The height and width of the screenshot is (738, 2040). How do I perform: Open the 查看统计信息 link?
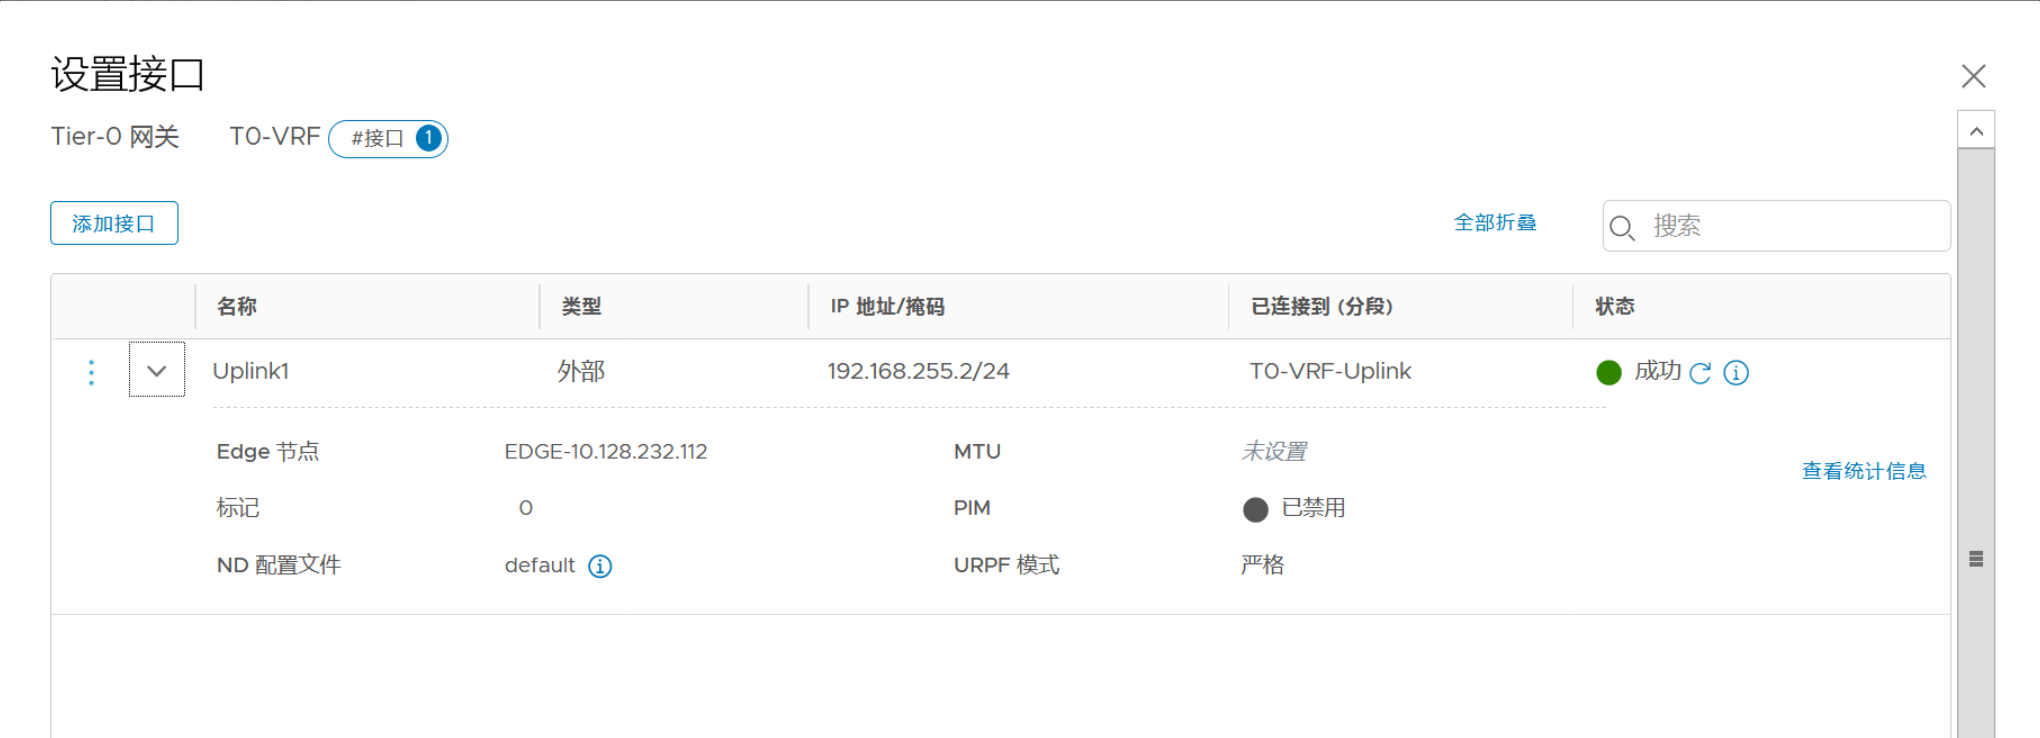click(1863, 471)
